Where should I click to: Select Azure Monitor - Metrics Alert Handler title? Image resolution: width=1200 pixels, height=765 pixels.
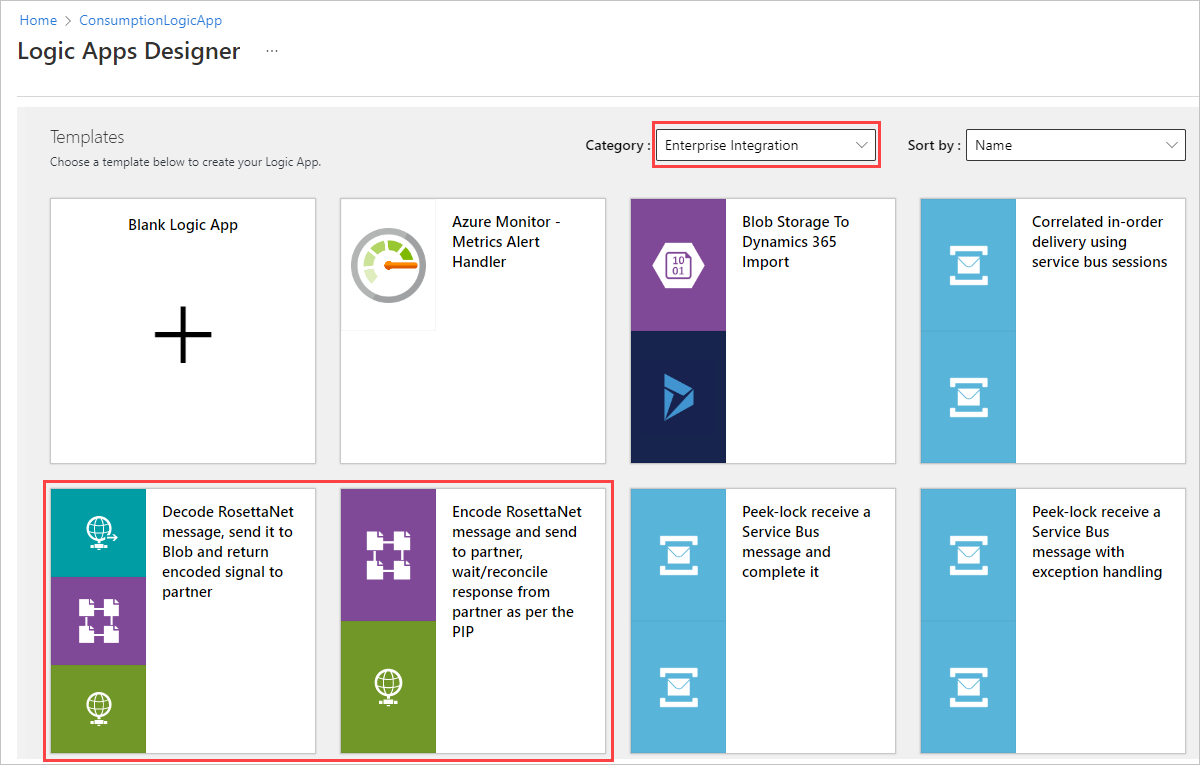click(x=505, y=242)
